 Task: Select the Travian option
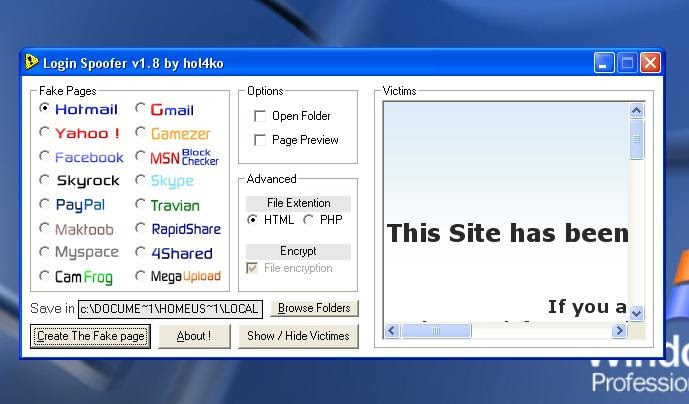coord(140,204)
